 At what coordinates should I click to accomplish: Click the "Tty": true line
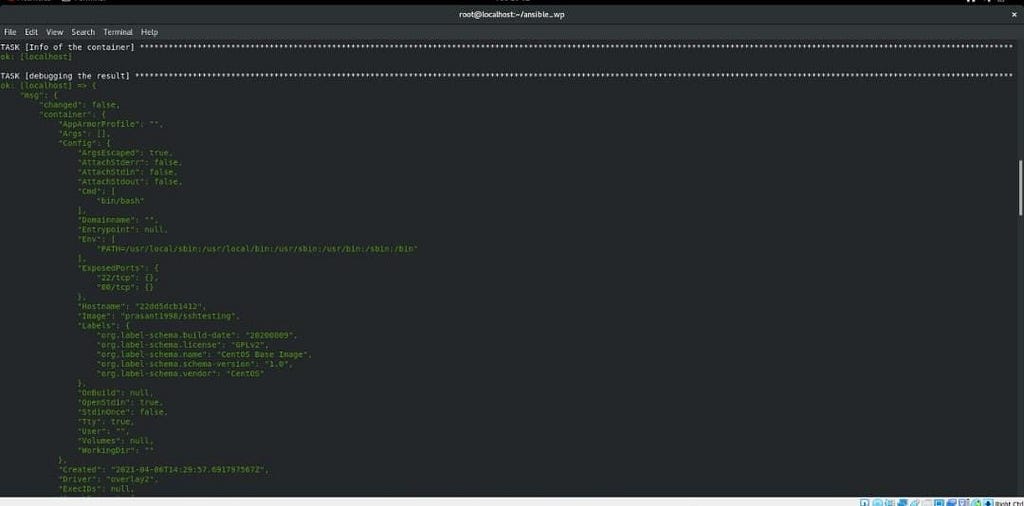click(106, 422)
